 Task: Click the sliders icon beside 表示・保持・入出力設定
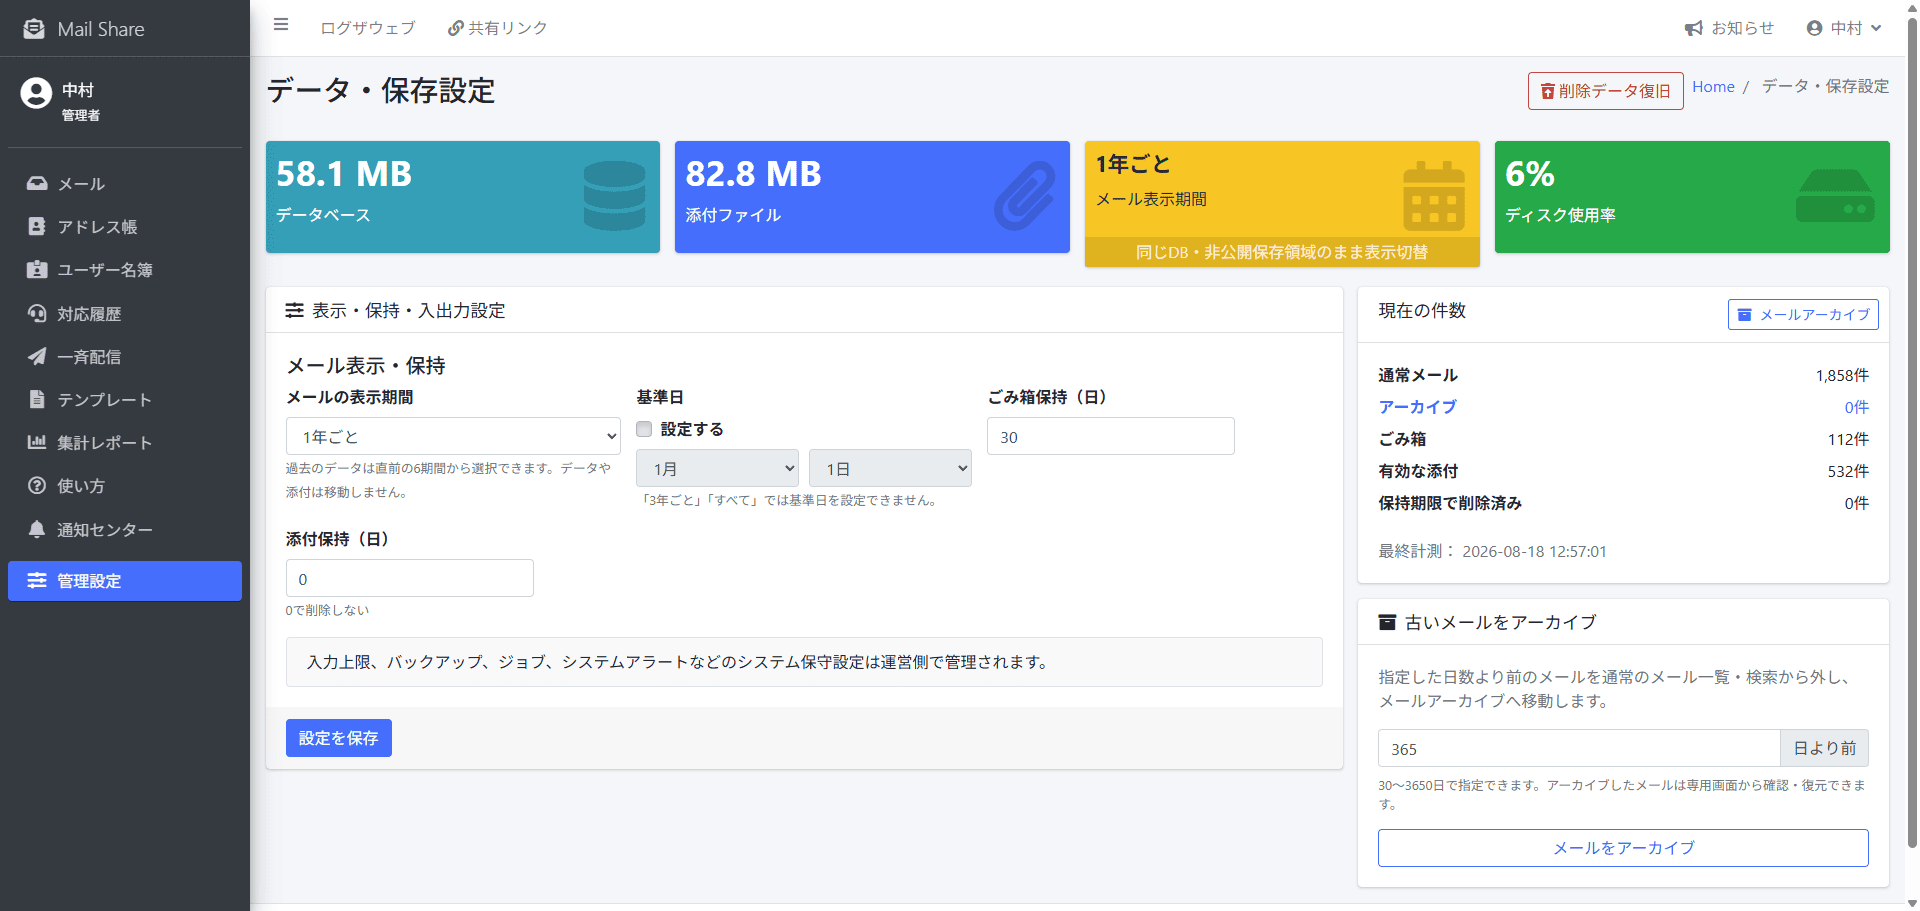tap(294, 311)
